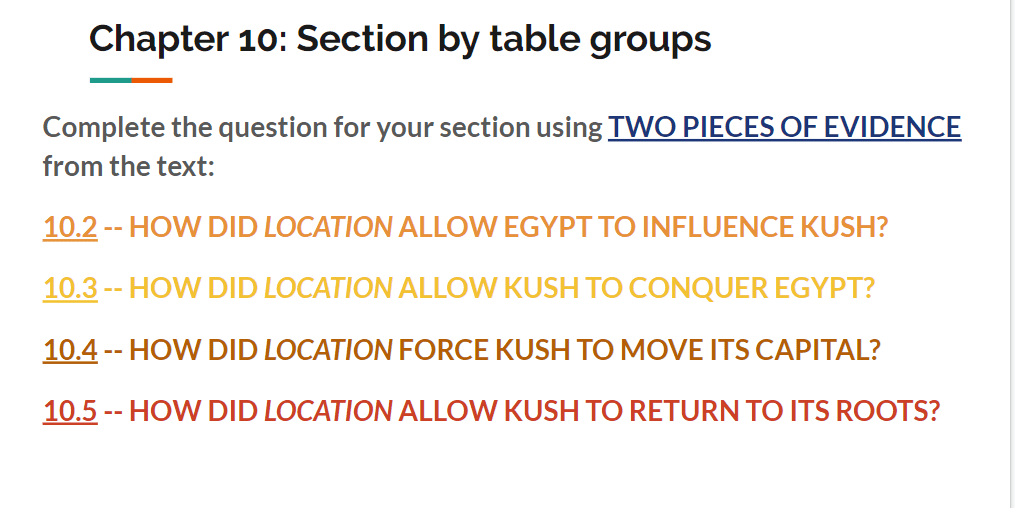Follow the yellow 10.3 section link
Viewport: 1015px width, 508px height.
[70, 288]
